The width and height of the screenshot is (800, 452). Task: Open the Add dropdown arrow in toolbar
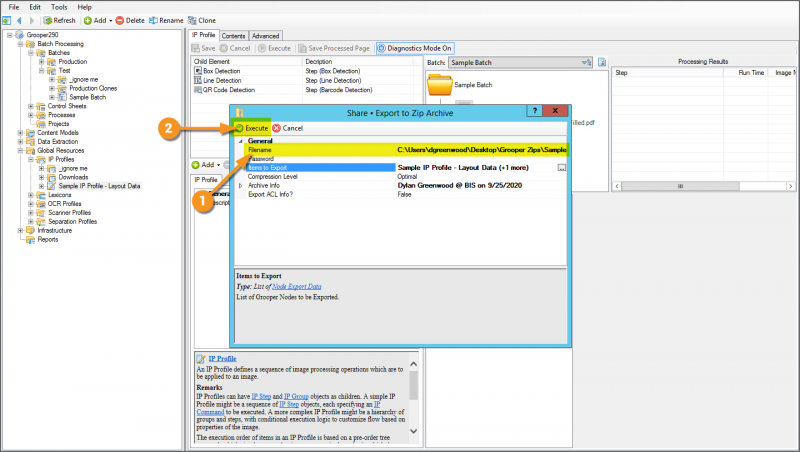[111, 21]
